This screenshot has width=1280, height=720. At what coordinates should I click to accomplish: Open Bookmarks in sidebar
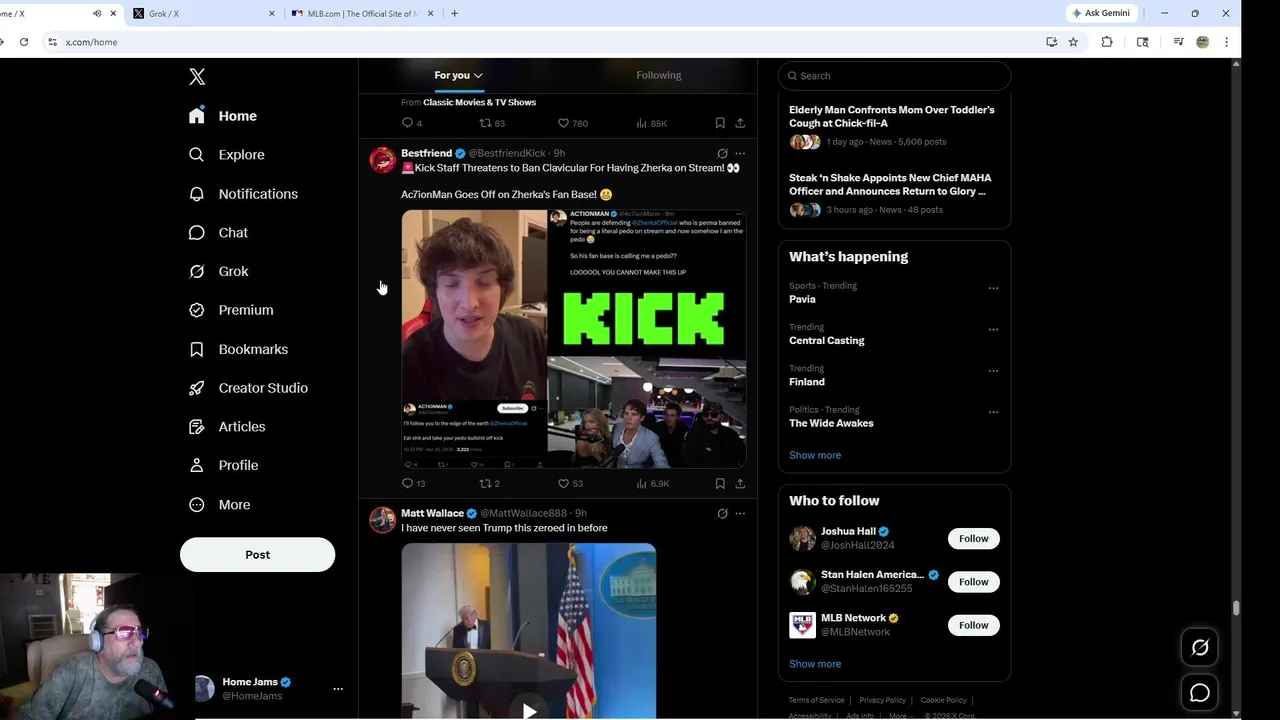point(238,349)
